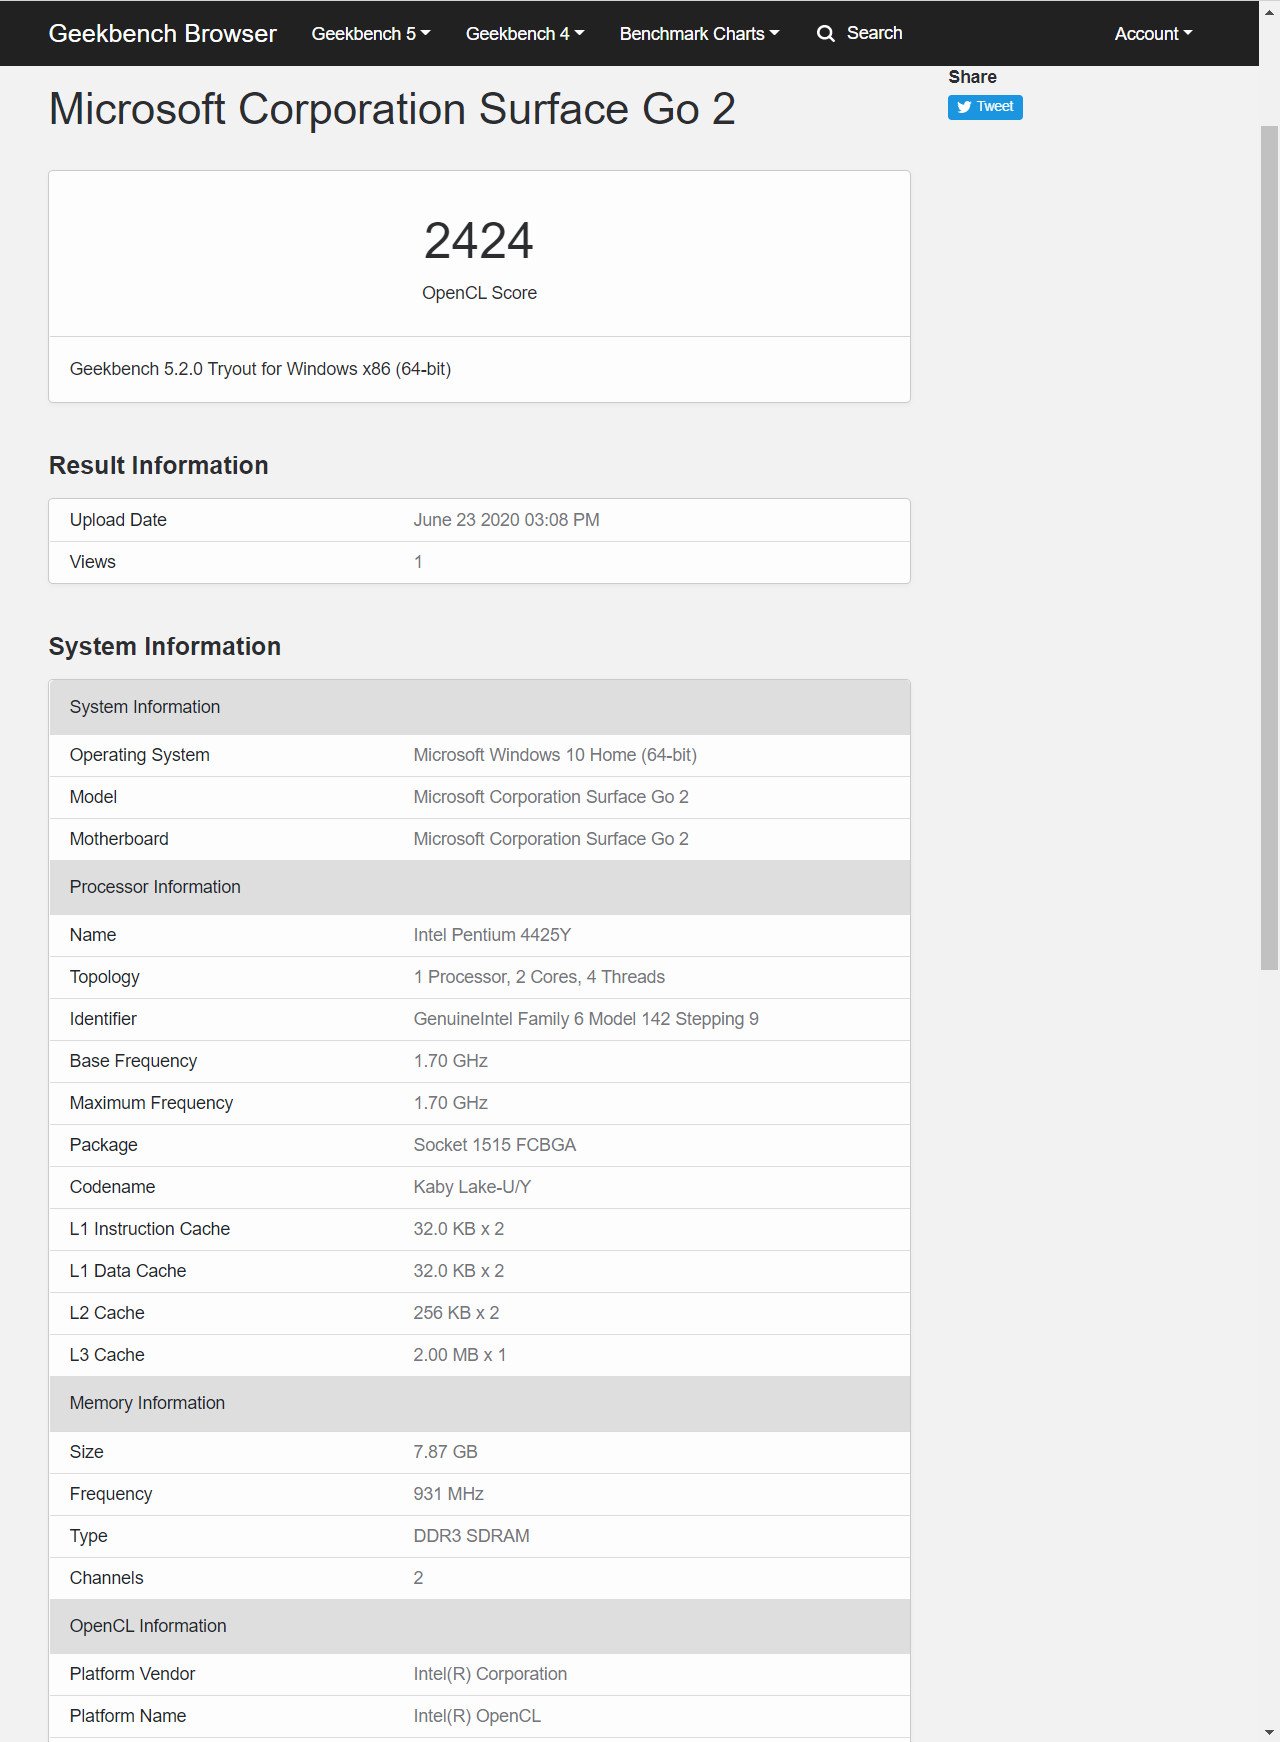Click the Kaby Lake-U/Y codename value
This screenshot has width=1280, height=1742.
[x=472, y=1187]
